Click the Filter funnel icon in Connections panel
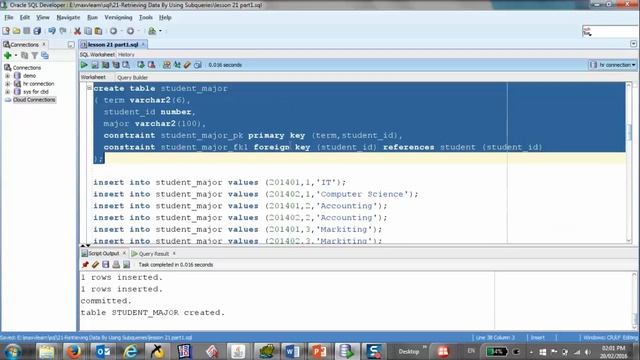 click(x=35, y=56)
